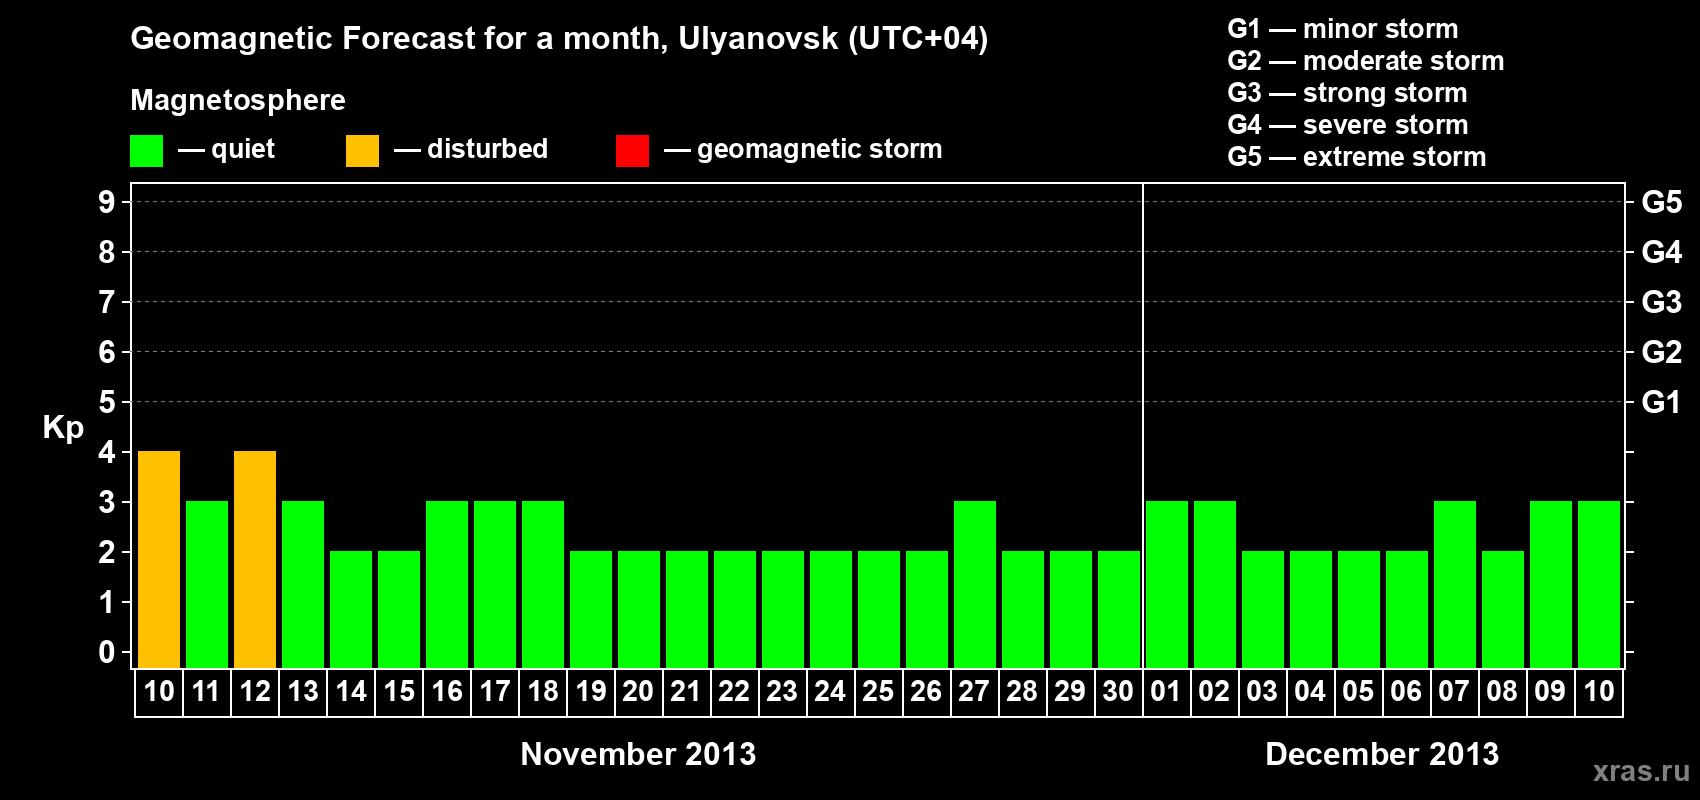Click date label 14 on the axis
Viewport: 1700px width, 800px height.
(351, 691)
